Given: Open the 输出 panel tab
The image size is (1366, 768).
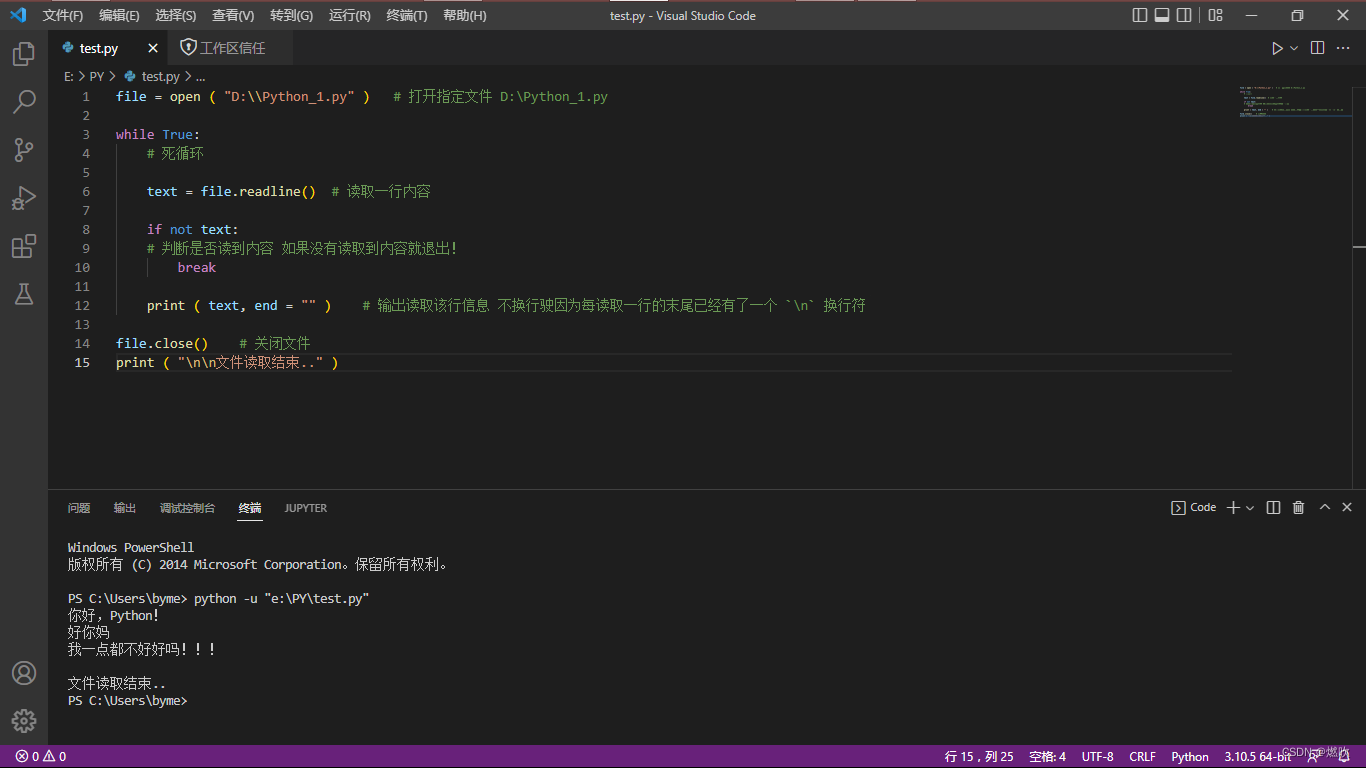Looking at the screenshot, I should click(125, 508).
